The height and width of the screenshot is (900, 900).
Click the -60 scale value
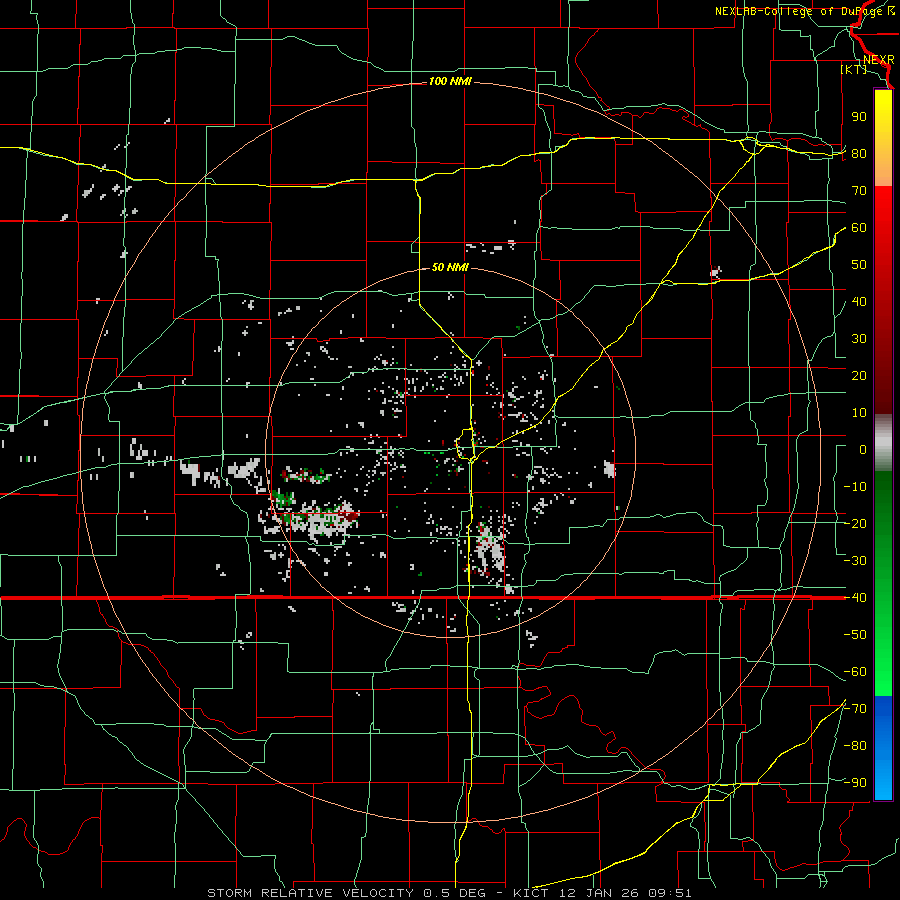(855, 672)
